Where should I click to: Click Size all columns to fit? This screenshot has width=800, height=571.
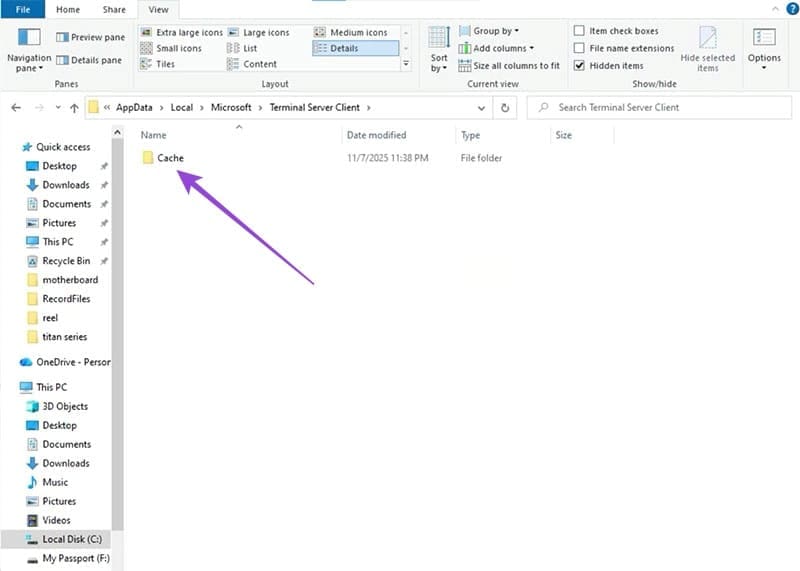[509, 66]
